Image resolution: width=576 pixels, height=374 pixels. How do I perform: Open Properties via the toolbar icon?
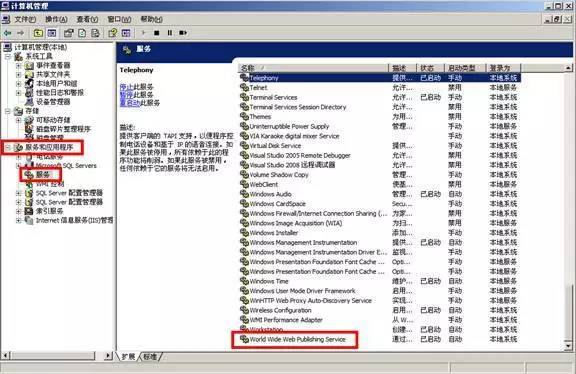[69, 33]
